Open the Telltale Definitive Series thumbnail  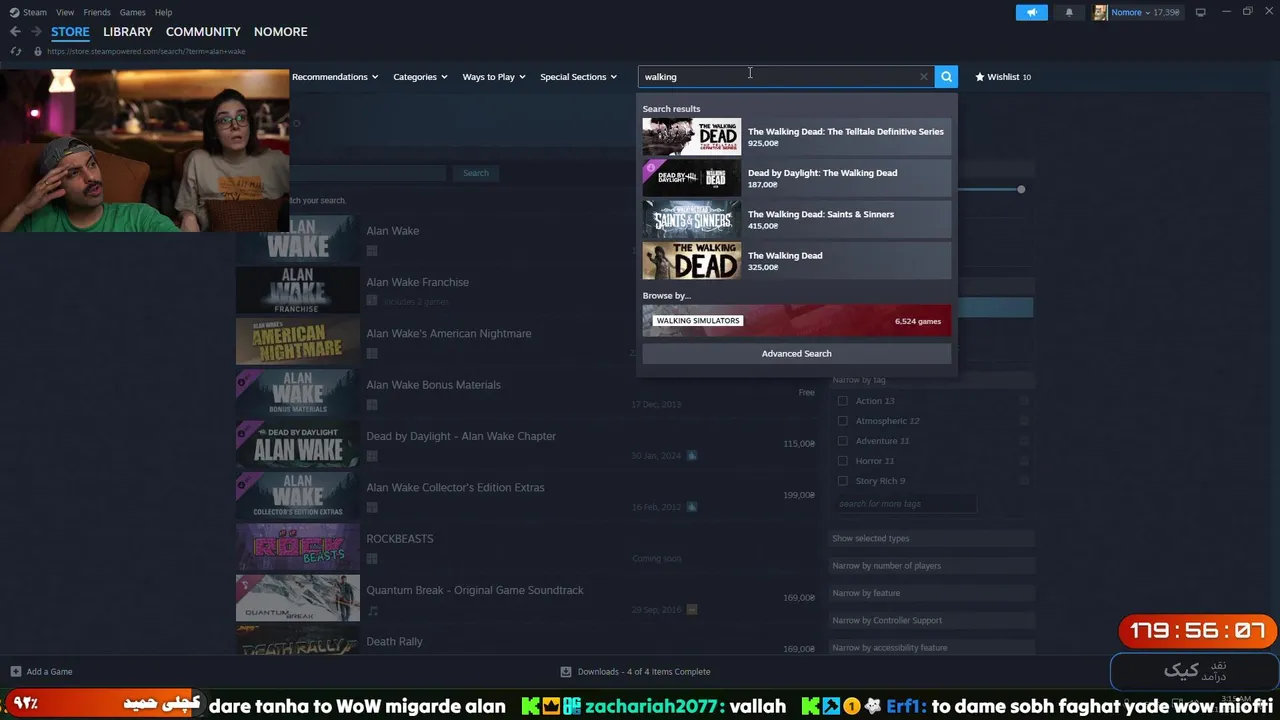pyautogui.click(x=692, y=137)
